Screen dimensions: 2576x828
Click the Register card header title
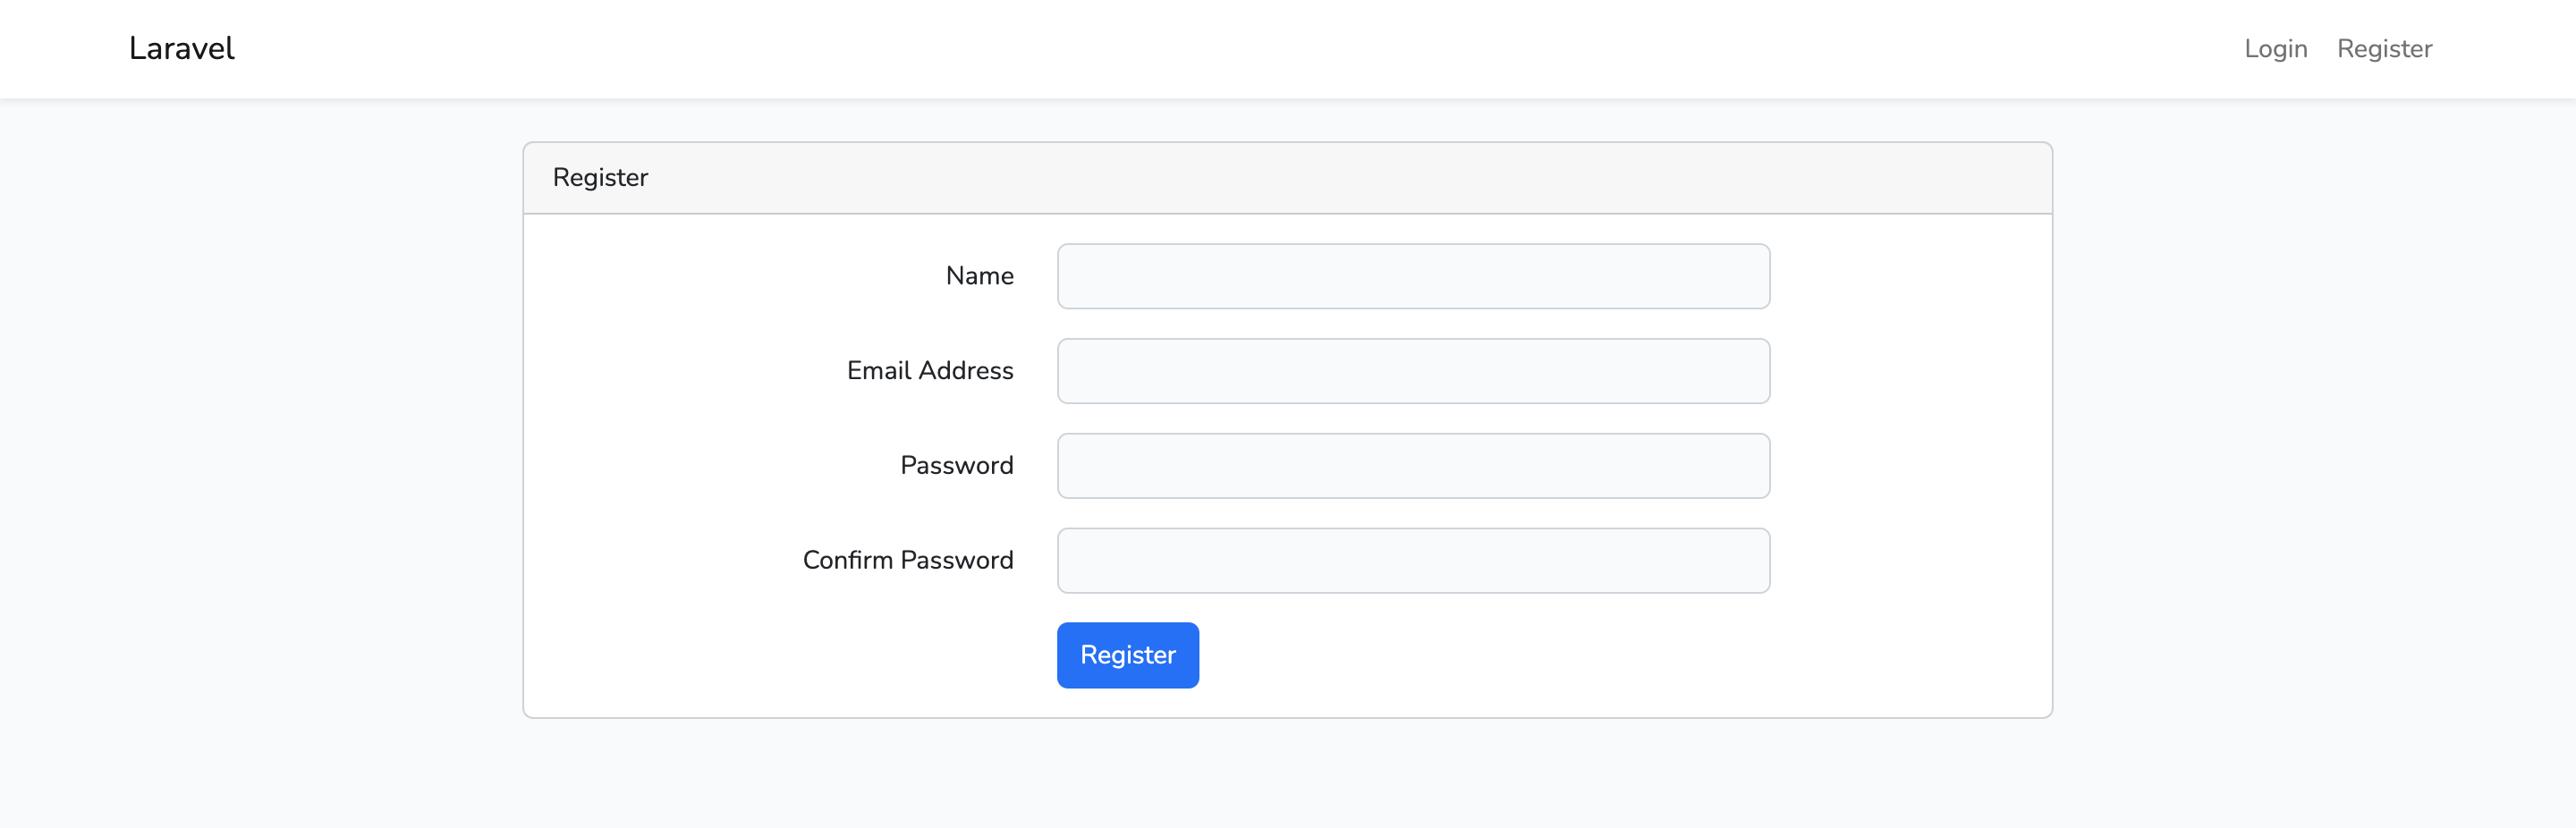point(600,178)
